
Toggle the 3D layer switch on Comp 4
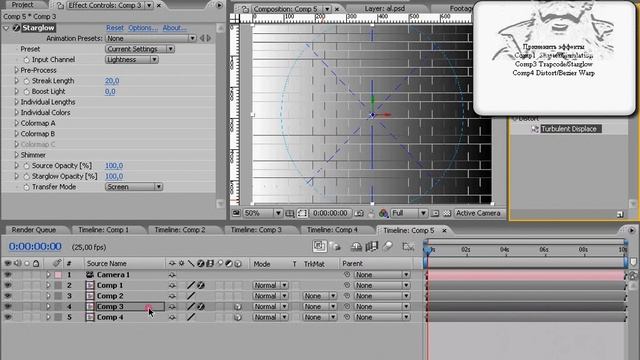point(238,317)
